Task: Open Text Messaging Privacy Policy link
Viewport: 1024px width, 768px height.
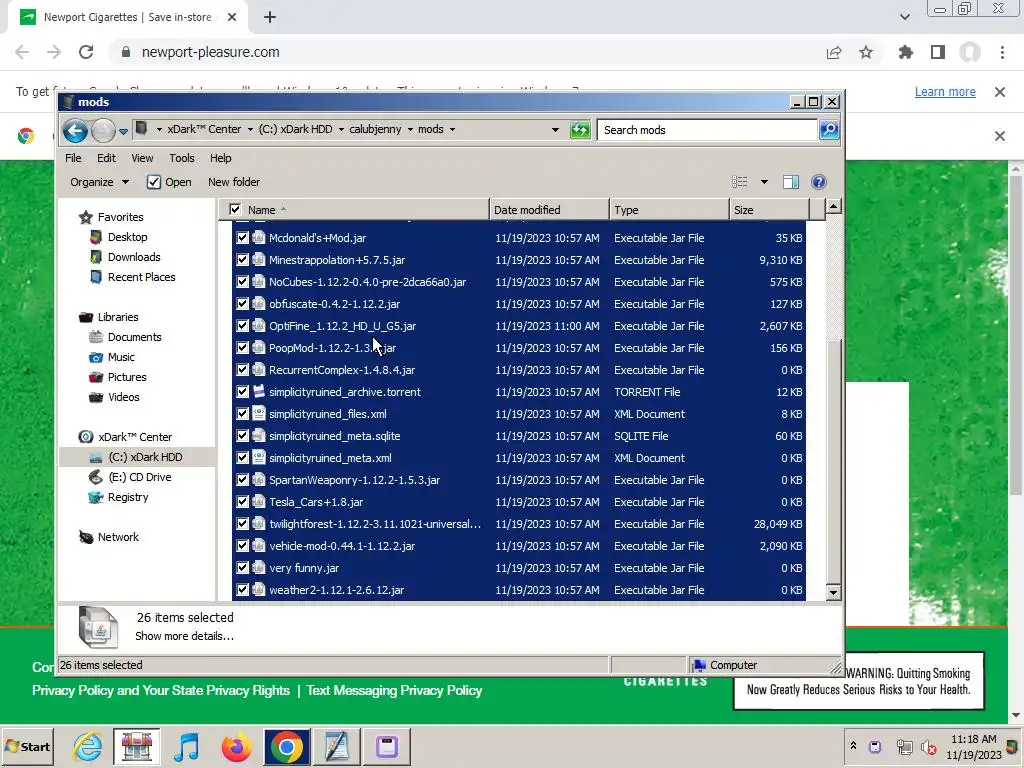Action: [394, 690]
